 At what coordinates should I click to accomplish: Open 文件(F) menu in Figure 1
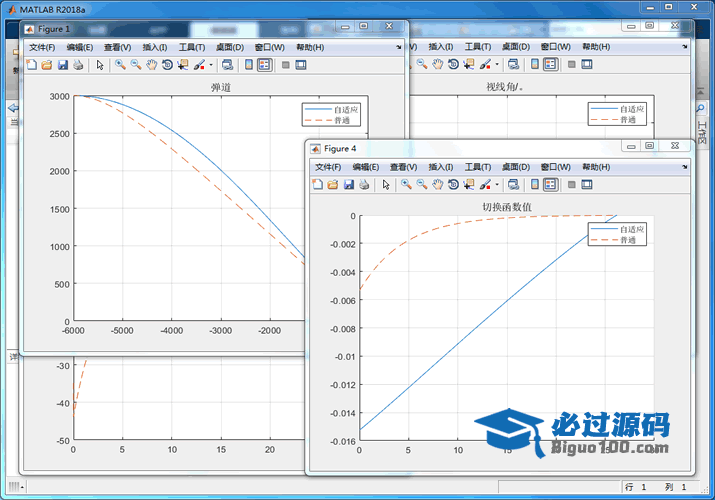coord(41,47)
